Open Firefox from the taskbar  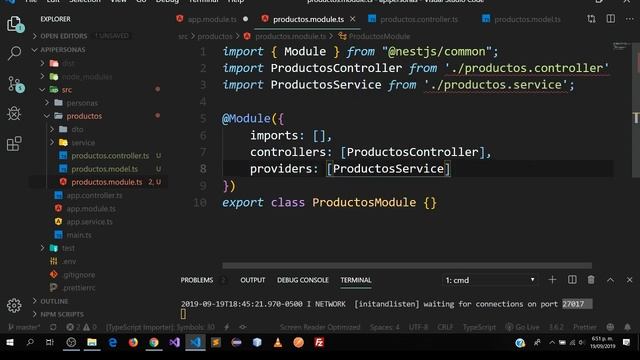(133, 342)
